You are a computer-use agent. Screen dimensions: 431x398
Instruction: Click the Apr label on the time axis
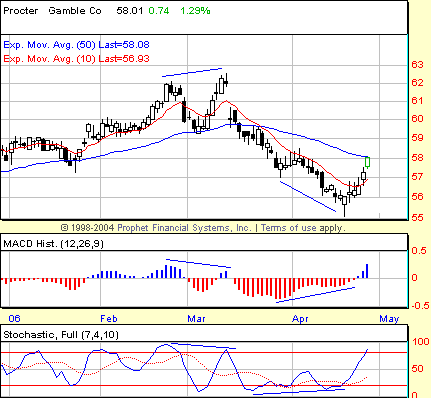click(300, 319)
